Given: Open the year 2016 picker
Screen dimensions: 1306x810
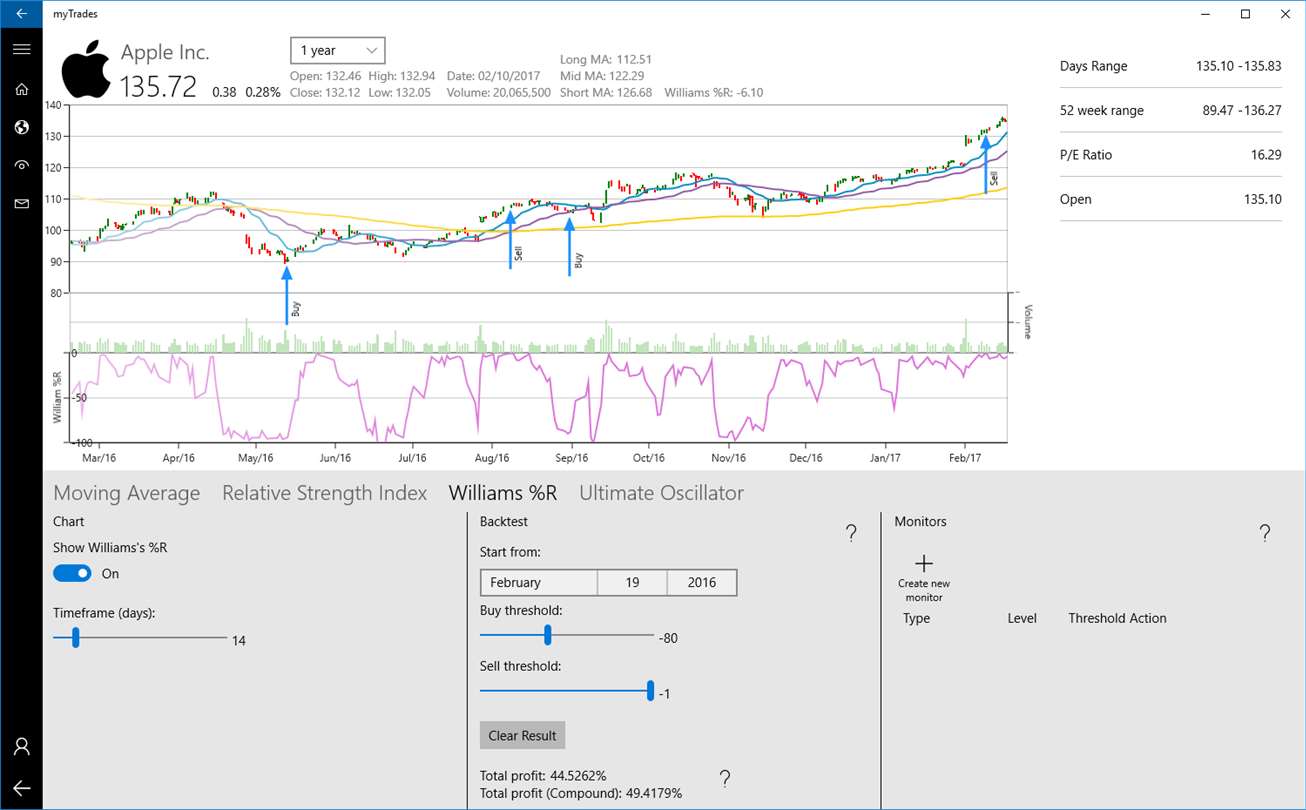Looking at the screenshot, I should (702, 582).
